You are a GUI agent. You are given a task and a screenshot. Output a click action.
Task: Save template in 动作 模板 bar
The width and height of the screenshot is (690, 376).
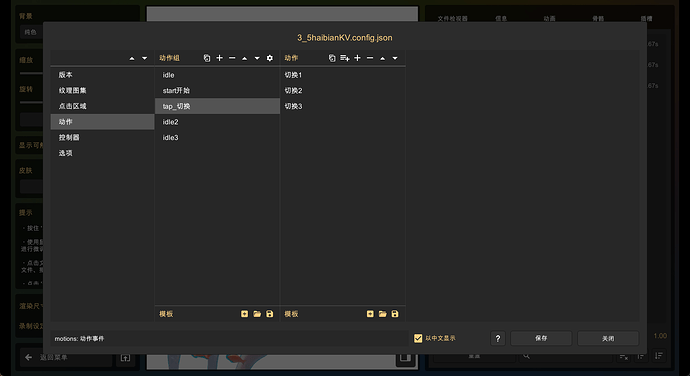tap(395, 314)
